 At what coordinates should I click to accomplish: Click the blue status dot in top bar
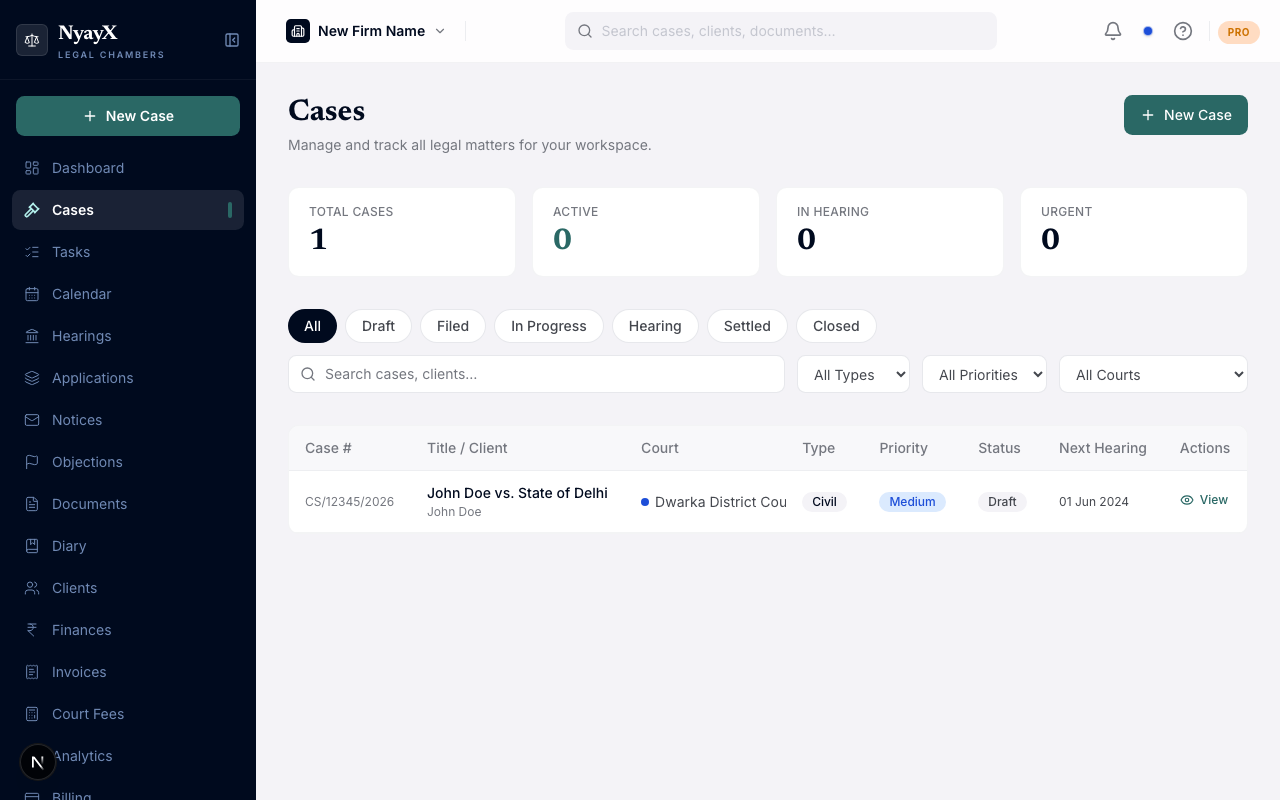click(x=1148, y=31)
